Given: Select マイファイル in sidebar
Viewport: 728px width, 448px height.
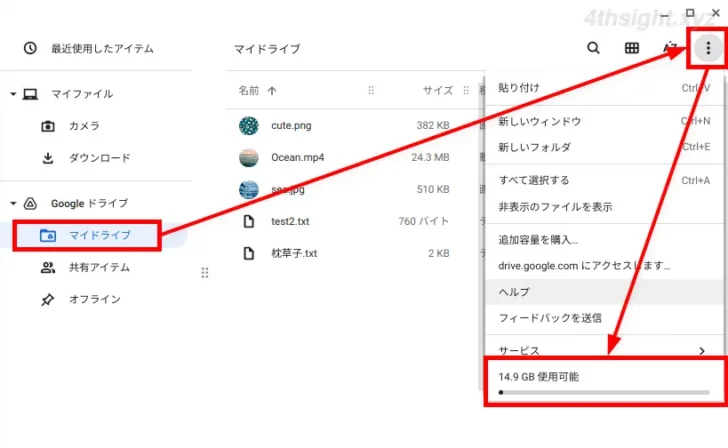Looking at the screenshot, I should coord(82,94).
